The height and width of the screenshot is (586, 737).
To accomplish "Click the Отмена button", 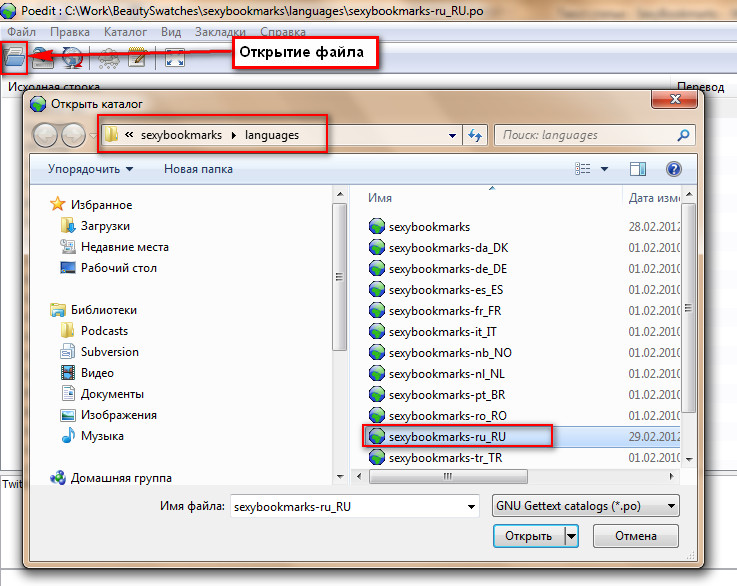I will tap(635, 536).
